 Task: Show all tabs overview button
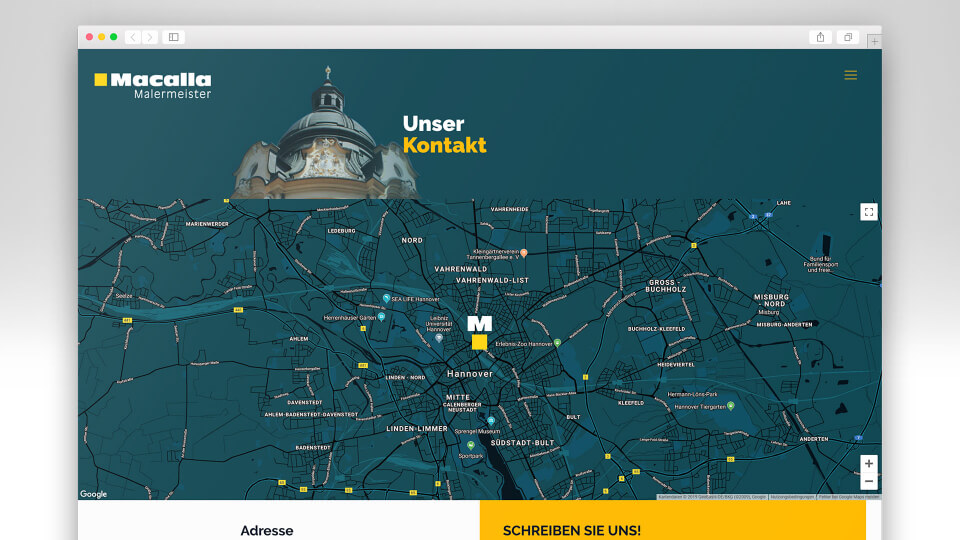pos(848,37)
